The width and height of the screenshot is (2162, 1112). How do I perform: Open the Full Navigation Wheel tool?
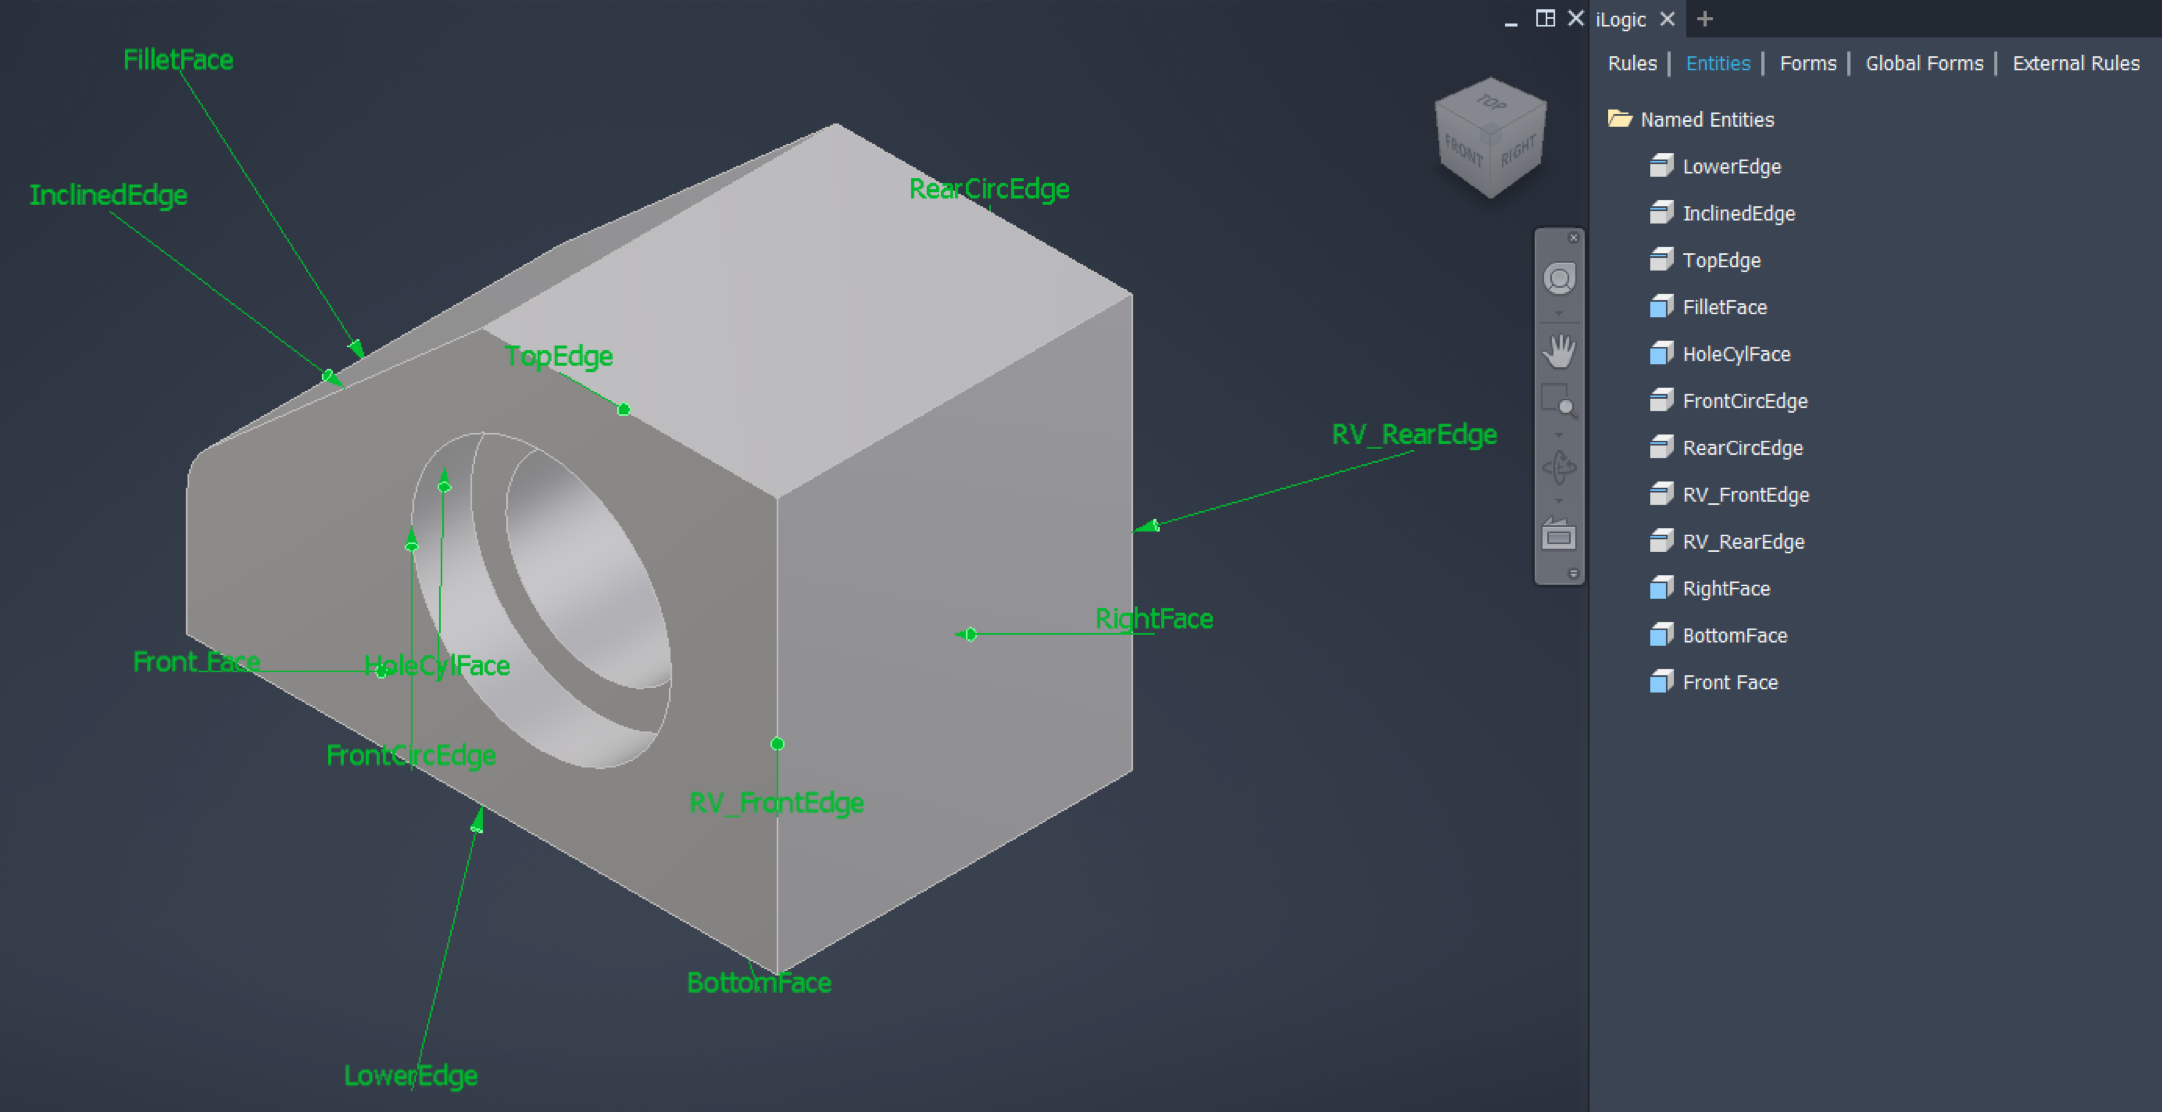(x=1559, y=277)
